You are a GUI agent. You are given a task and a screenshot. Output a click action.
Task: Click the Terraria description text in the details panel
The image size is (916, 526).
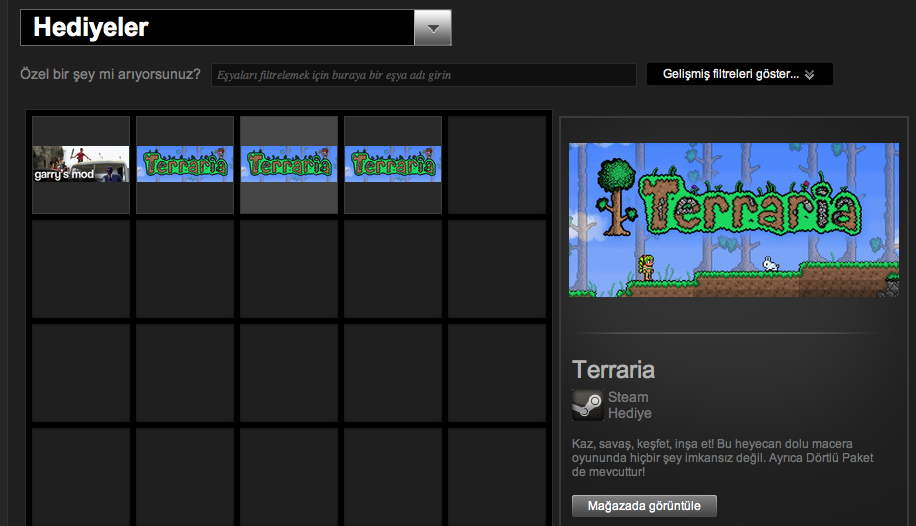point(723,458)
